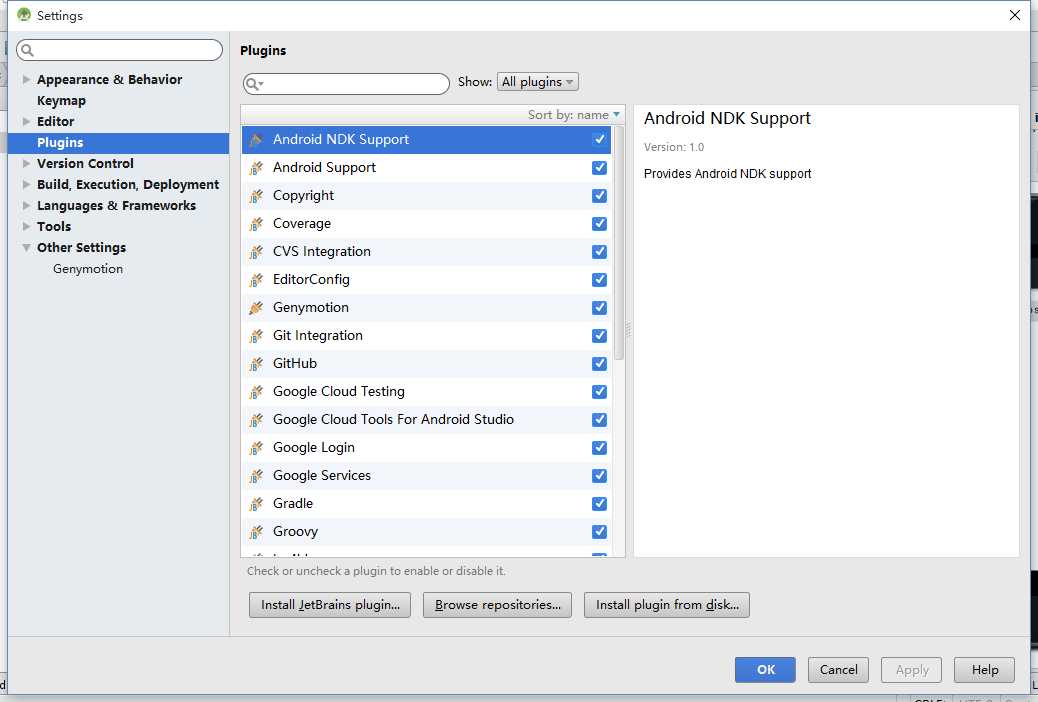Click the GitHub plugin icon
Image resolution: width=1038 pixels, height=702 pixels.
point(256,364)
